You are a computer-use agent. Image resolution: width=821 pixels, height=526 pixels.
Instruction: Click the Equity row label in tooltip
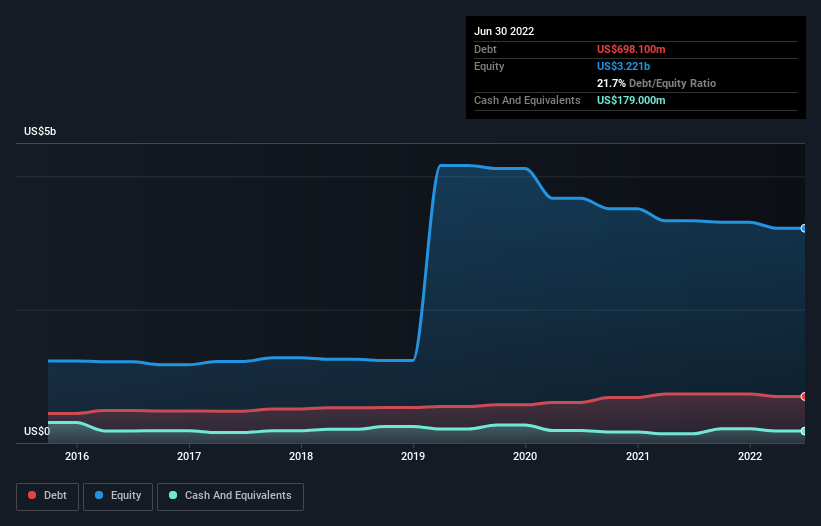pos(489,66)
